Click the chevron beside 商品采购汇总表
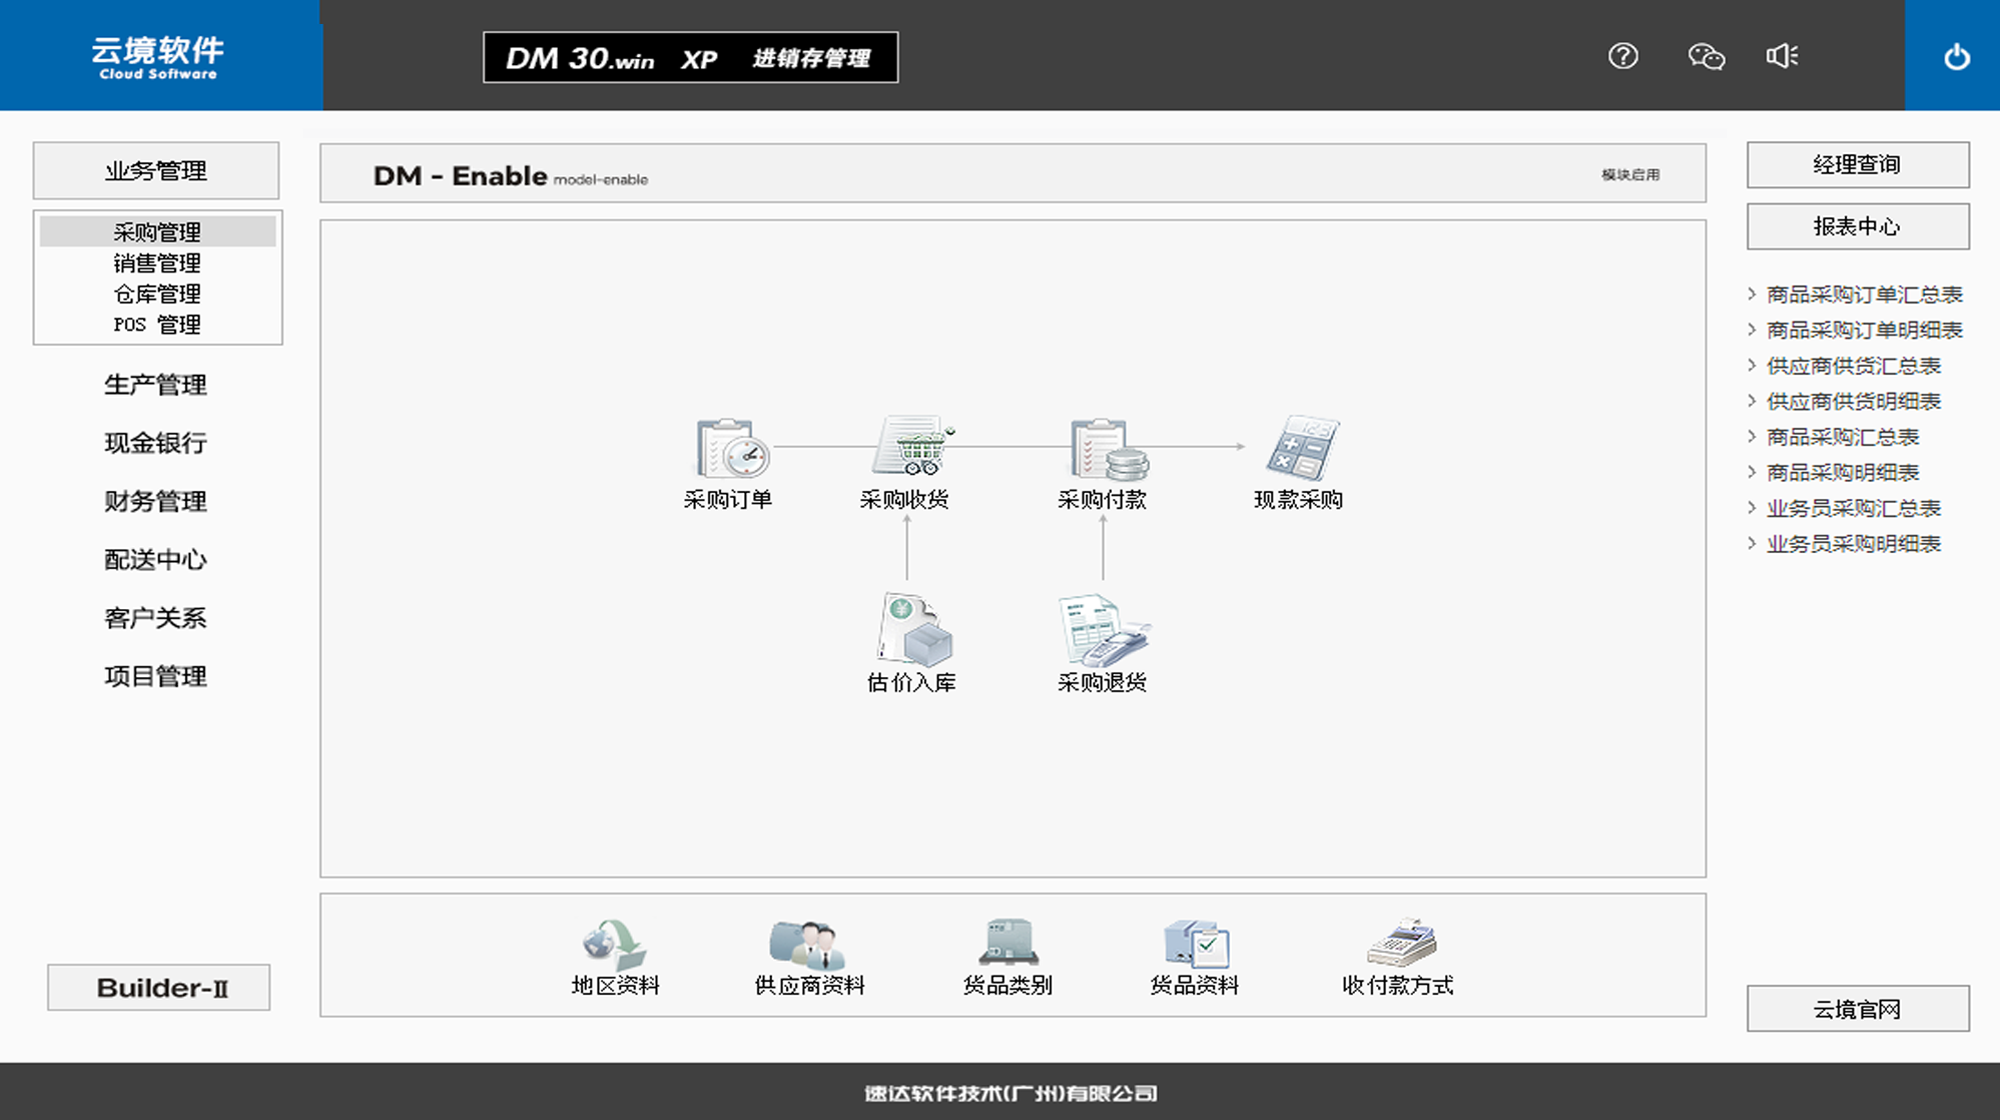Image resolution: width=2000 pixels, height=1120 pixels. (1752, 437)
